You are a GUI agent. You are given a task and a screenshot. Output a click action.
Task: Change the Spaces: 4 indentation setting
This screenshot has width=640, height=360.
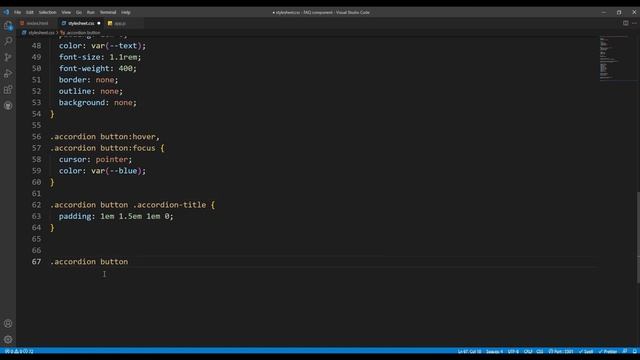click(494, 351)
